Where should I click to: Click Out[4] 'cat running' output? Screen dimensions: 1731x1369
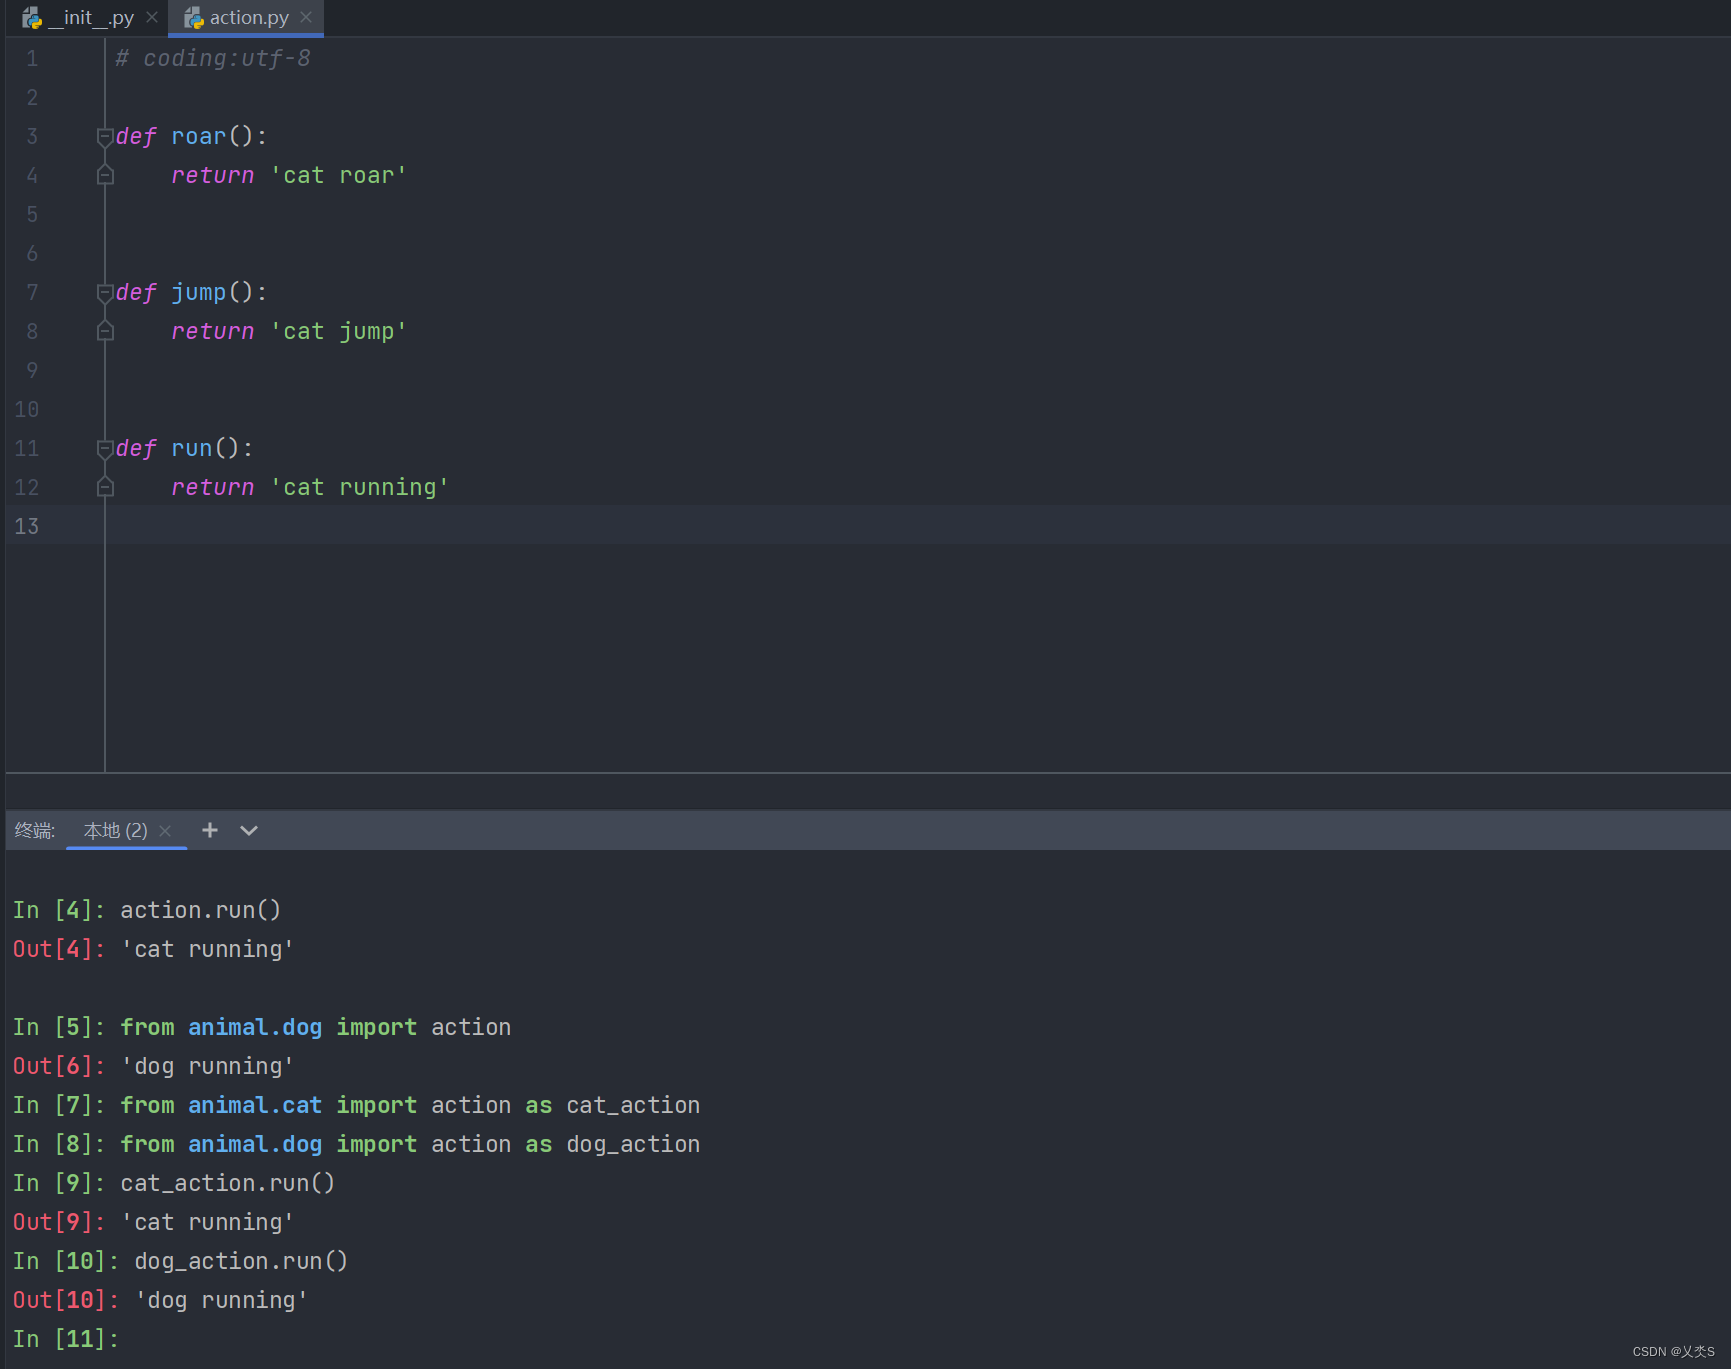pos(207,949)
